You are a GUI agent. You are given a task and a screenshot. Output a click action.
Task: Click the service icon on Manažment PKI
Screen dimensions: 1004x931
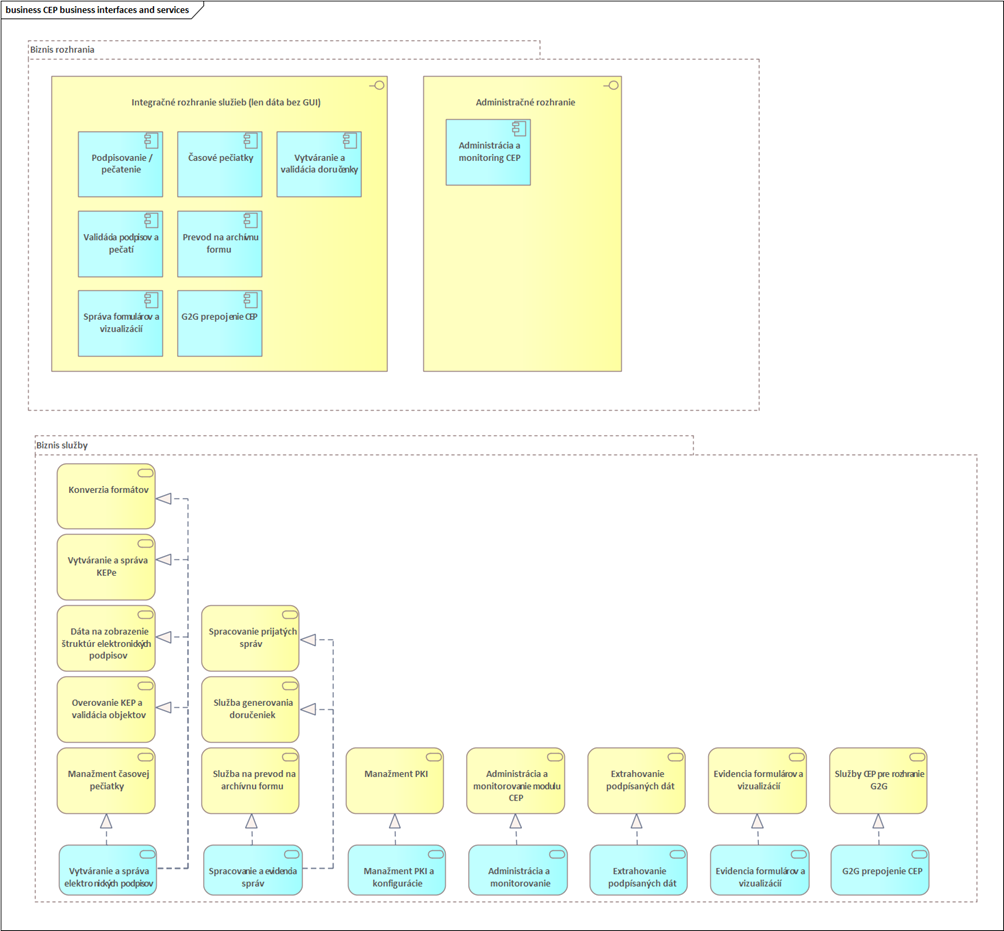coord(435,757)
